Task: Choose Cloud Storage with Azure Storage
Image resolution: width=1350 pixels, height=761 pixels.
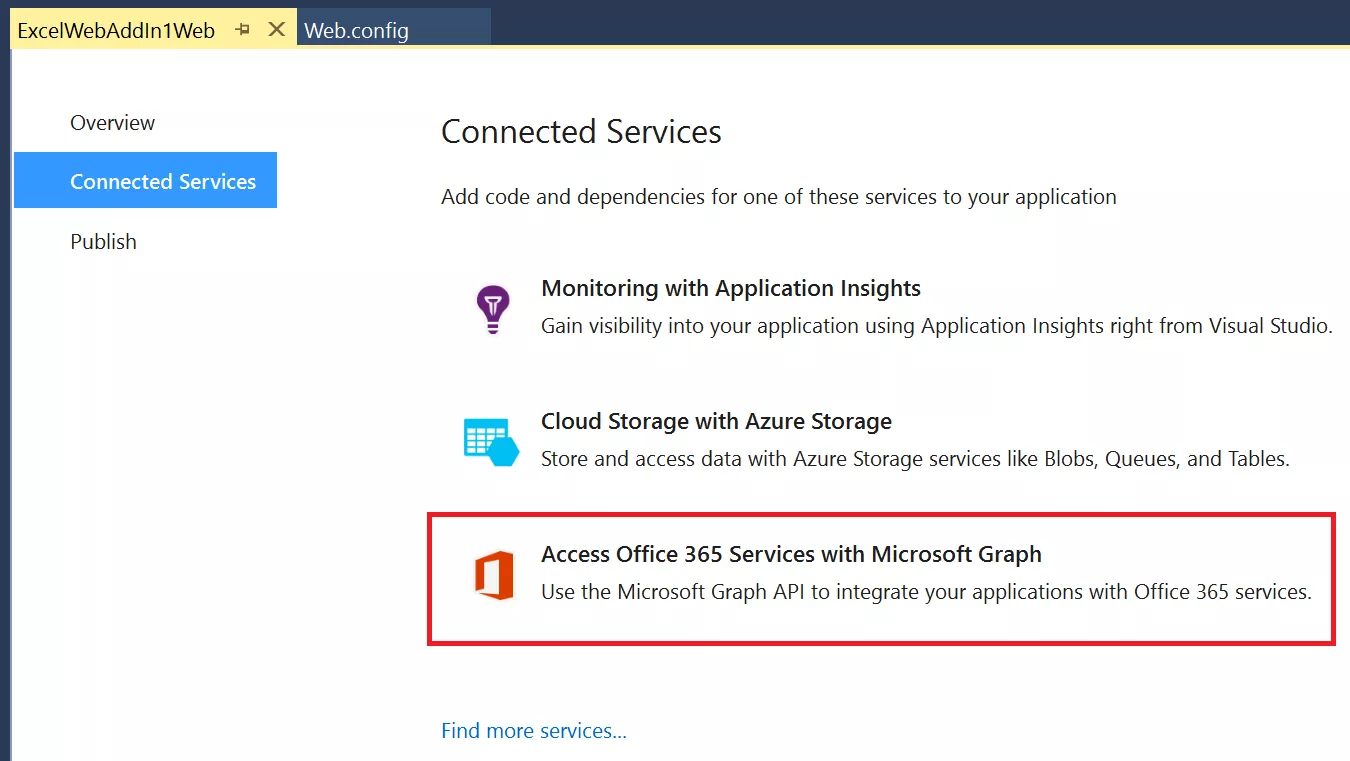Action: pyautogui.click(x=716, y=421)
